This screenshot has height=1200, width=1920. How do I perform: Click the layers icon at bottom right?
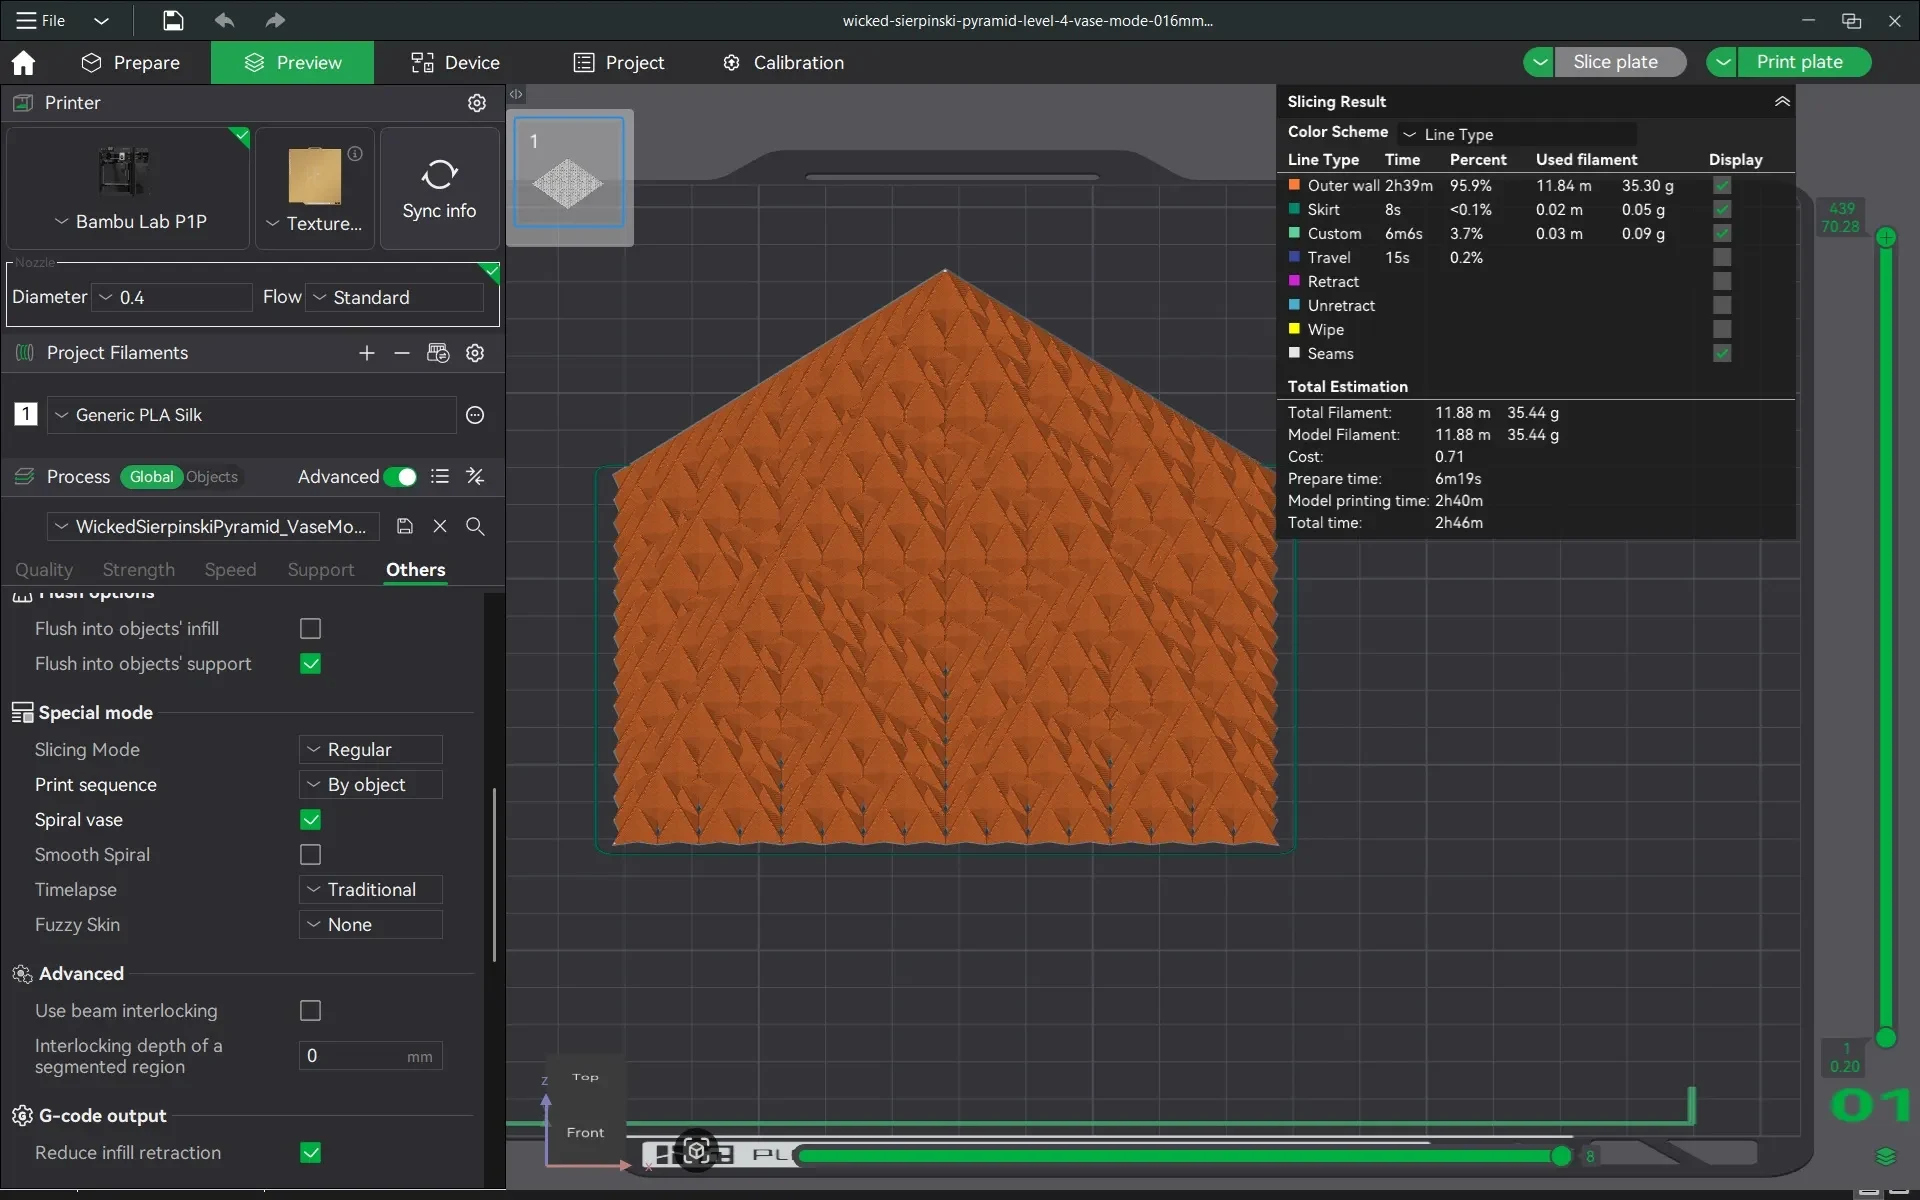[1886, 1157]
